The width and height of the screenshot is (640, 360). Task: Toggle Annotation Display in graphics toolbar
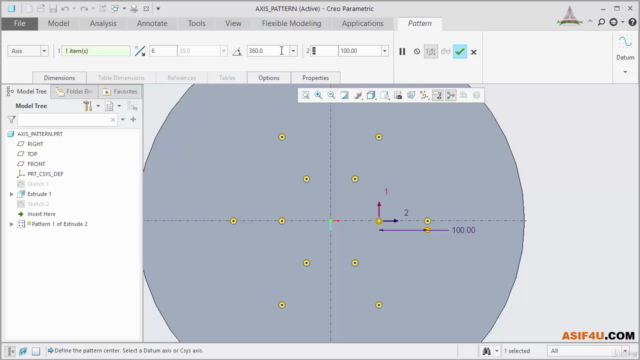coord(438,95)
